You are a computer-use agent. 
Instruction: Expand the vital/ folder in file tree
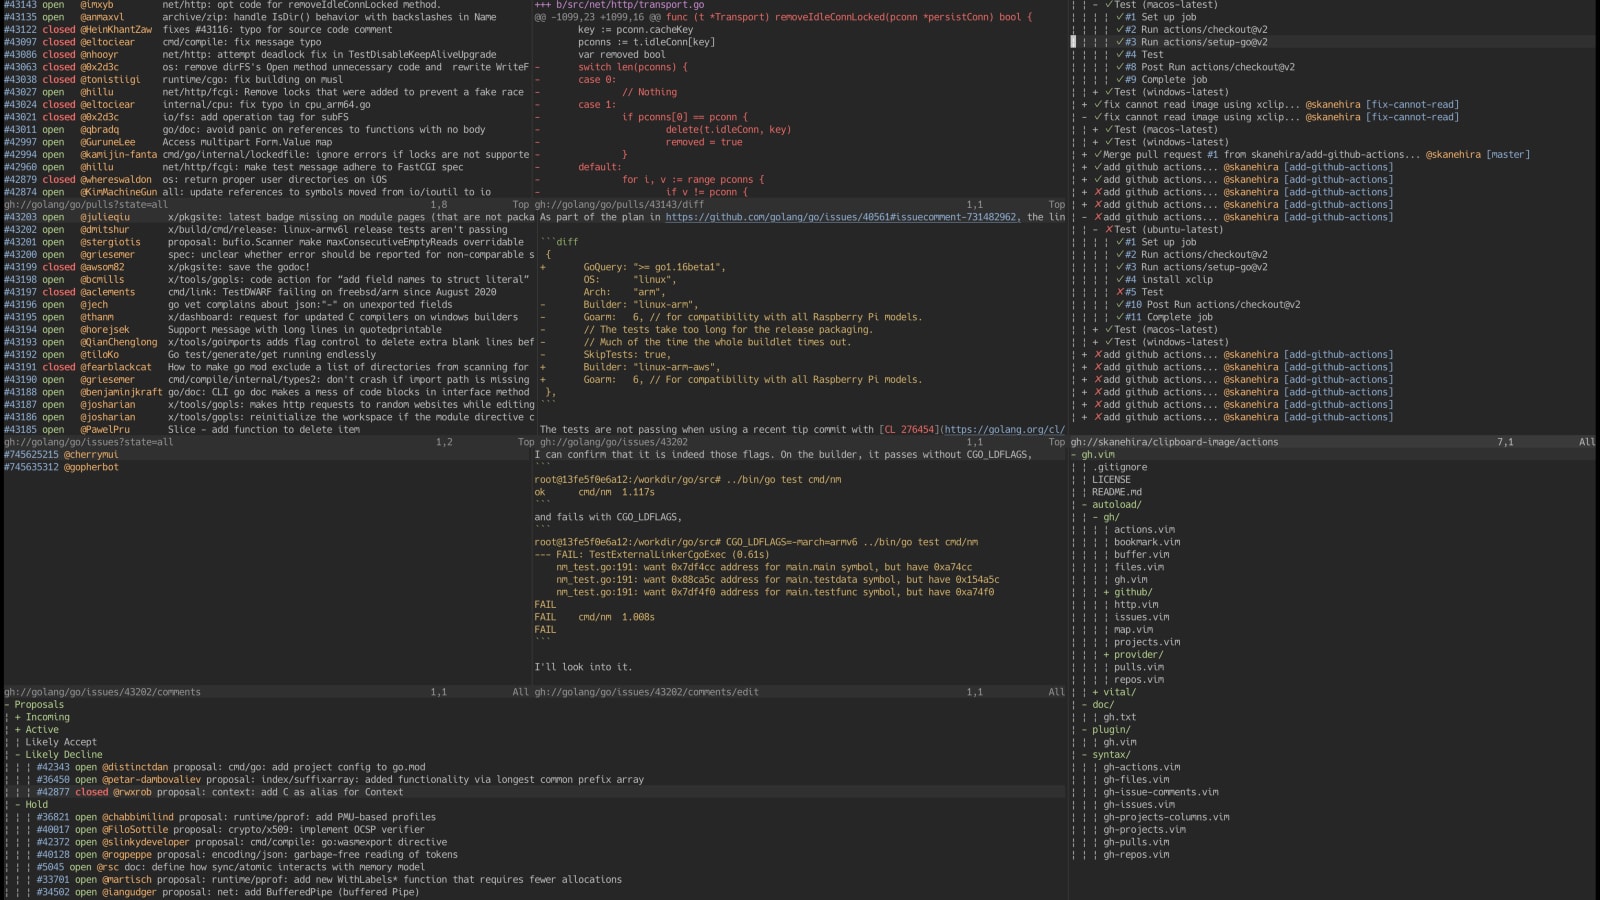[1096, 692]
